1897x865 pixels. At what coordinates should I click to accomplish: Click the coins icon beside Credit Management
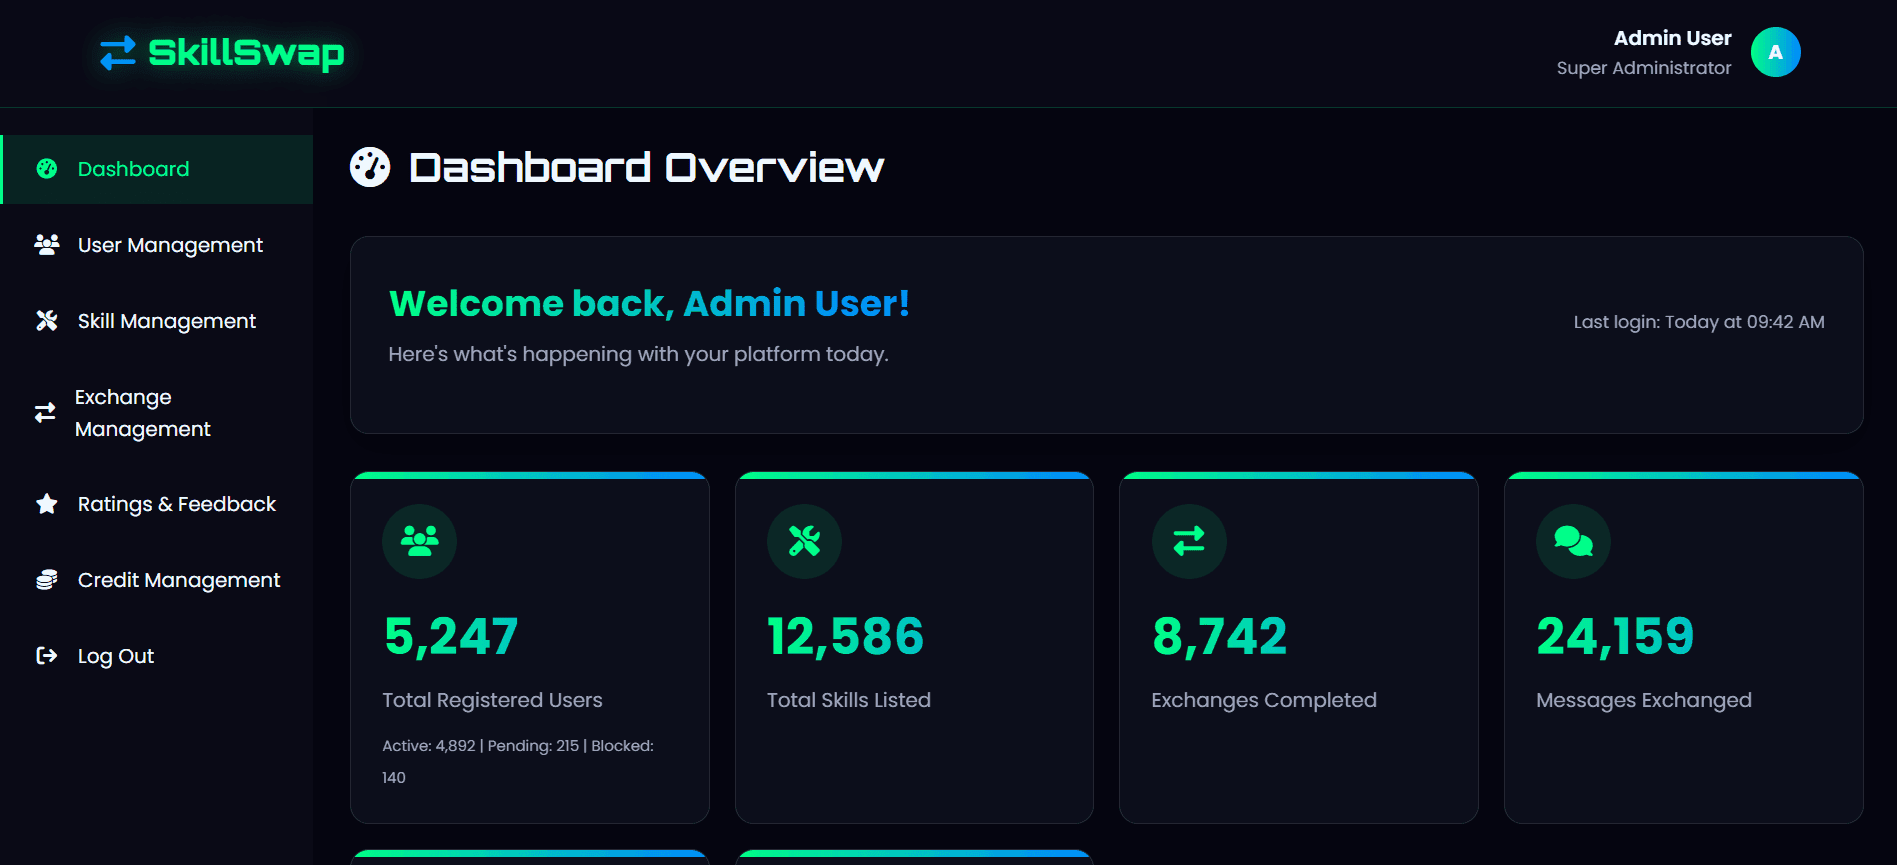tap(47, 580)
